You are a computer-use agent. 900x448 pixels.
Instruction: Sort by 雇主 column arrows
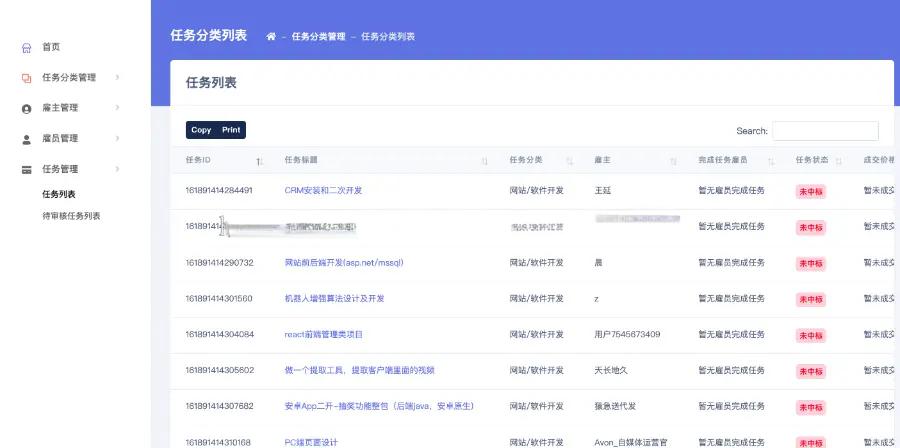click(x=673, y=162)
